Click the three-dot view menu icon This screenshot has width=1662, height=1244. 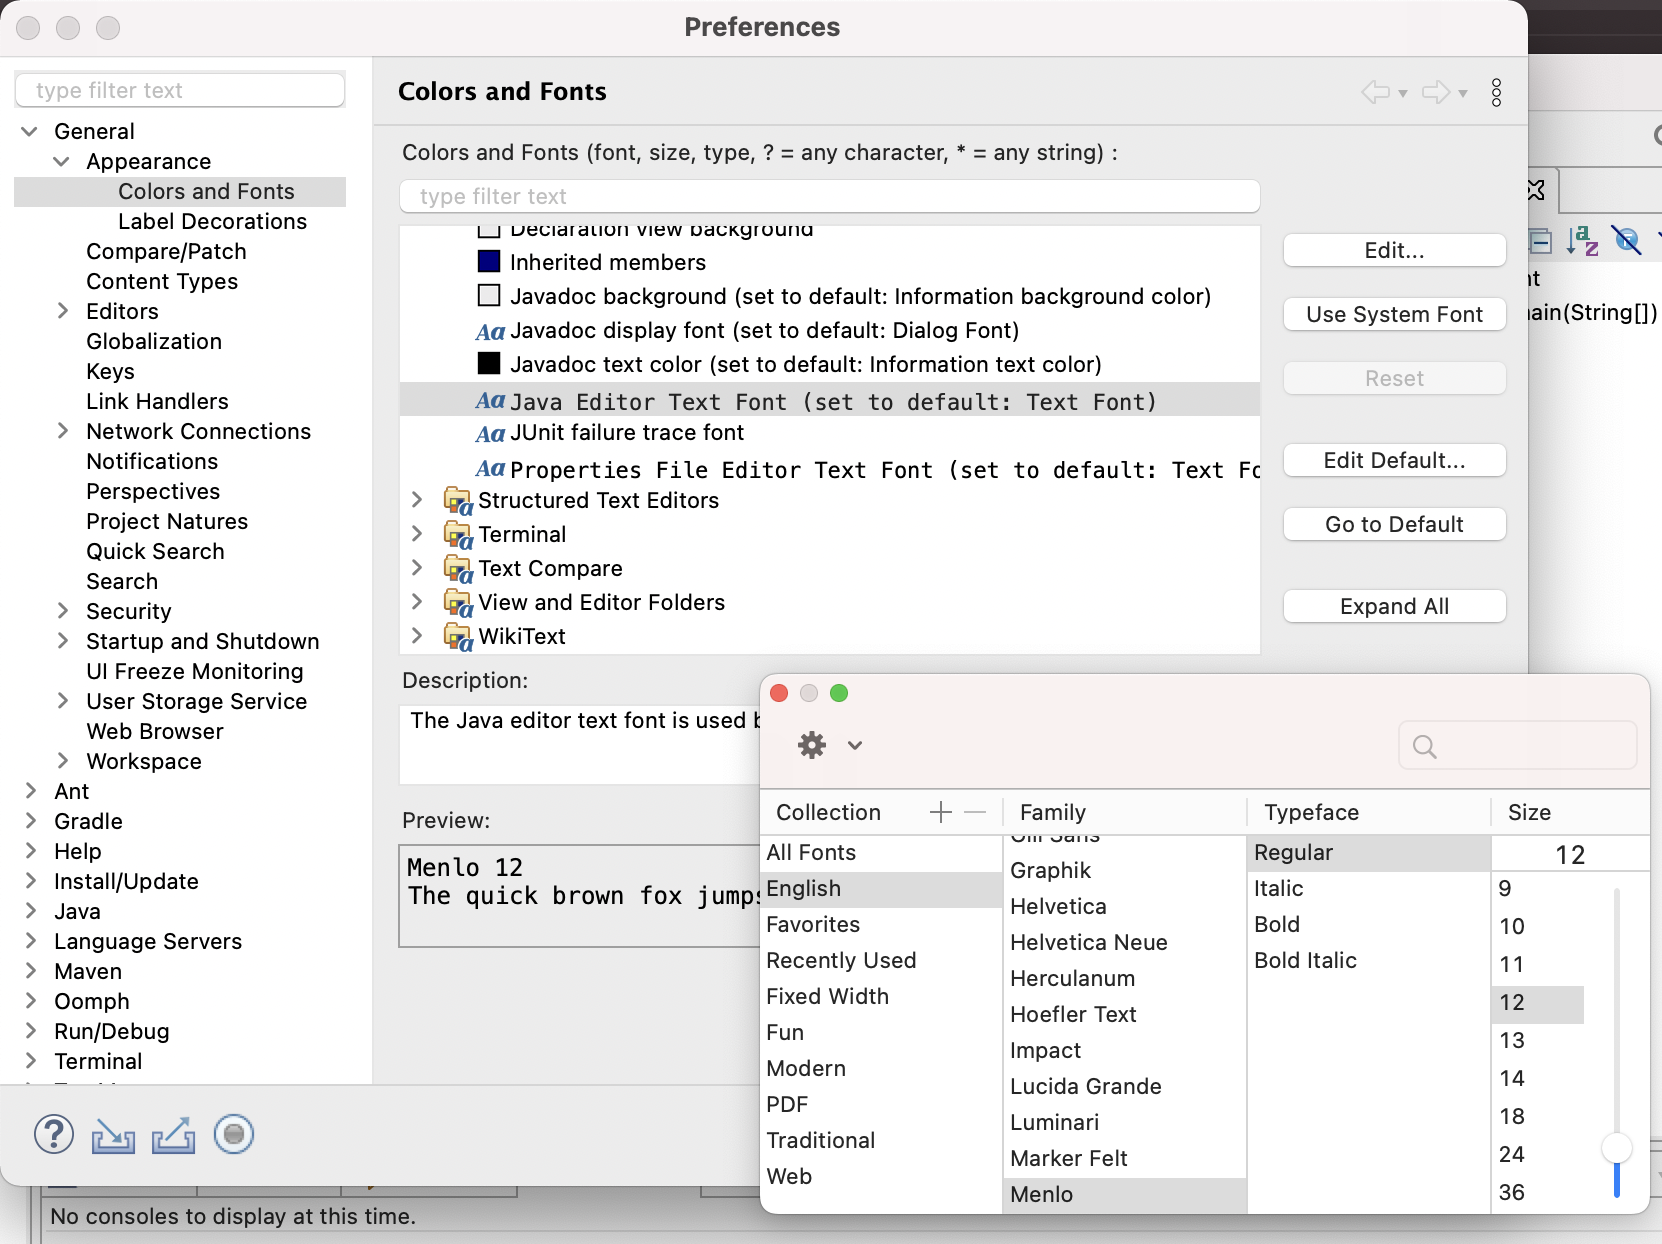1497,92
